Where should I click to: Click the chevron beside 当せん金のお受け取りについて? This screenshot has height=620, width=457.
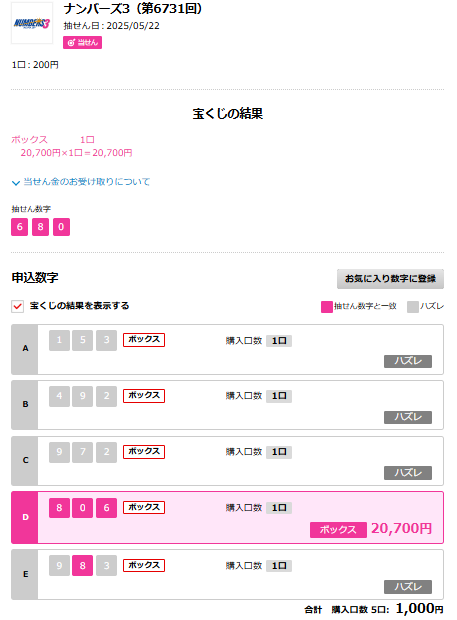pyautogui.click(x=16, y=183)
